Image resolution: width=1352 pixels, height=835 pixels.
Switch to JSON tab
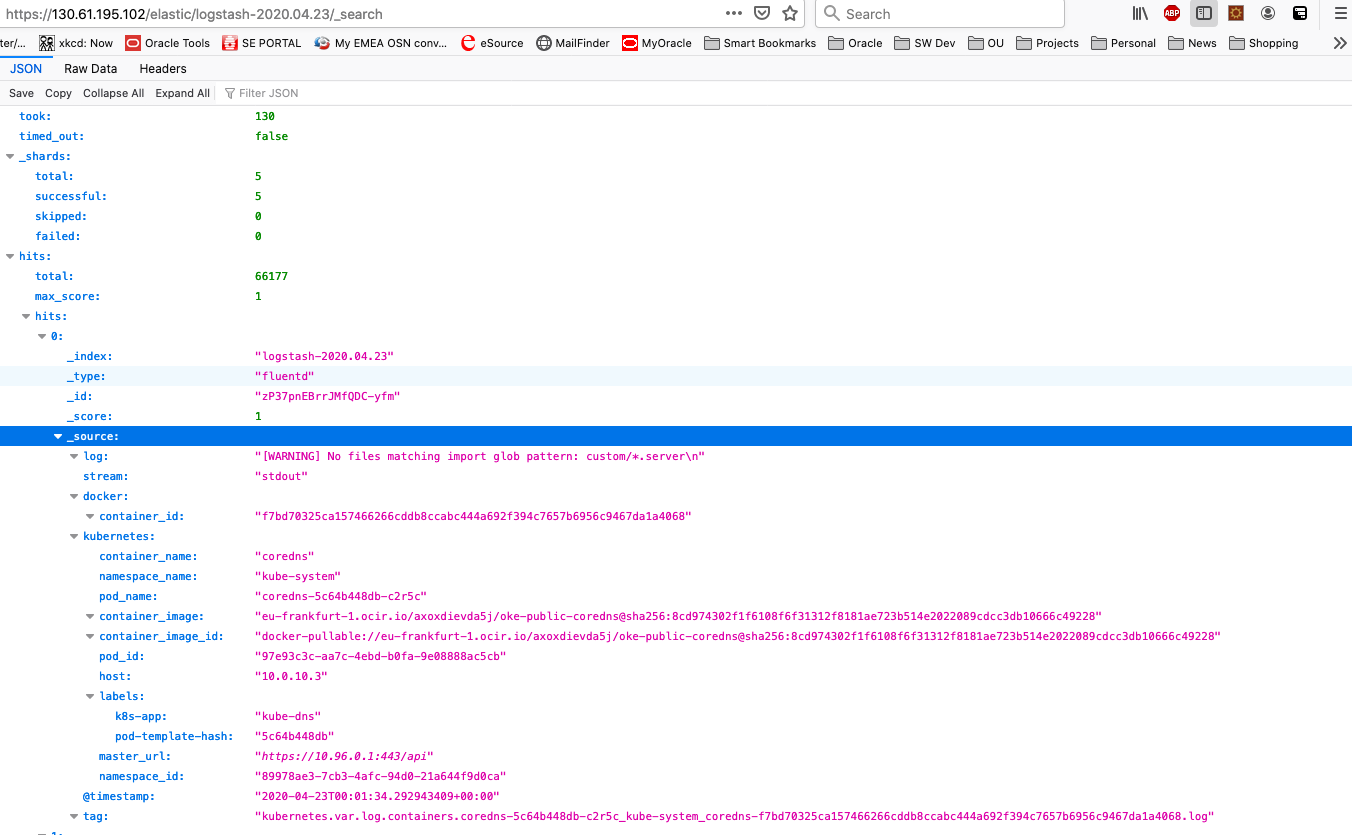point(26,69)
